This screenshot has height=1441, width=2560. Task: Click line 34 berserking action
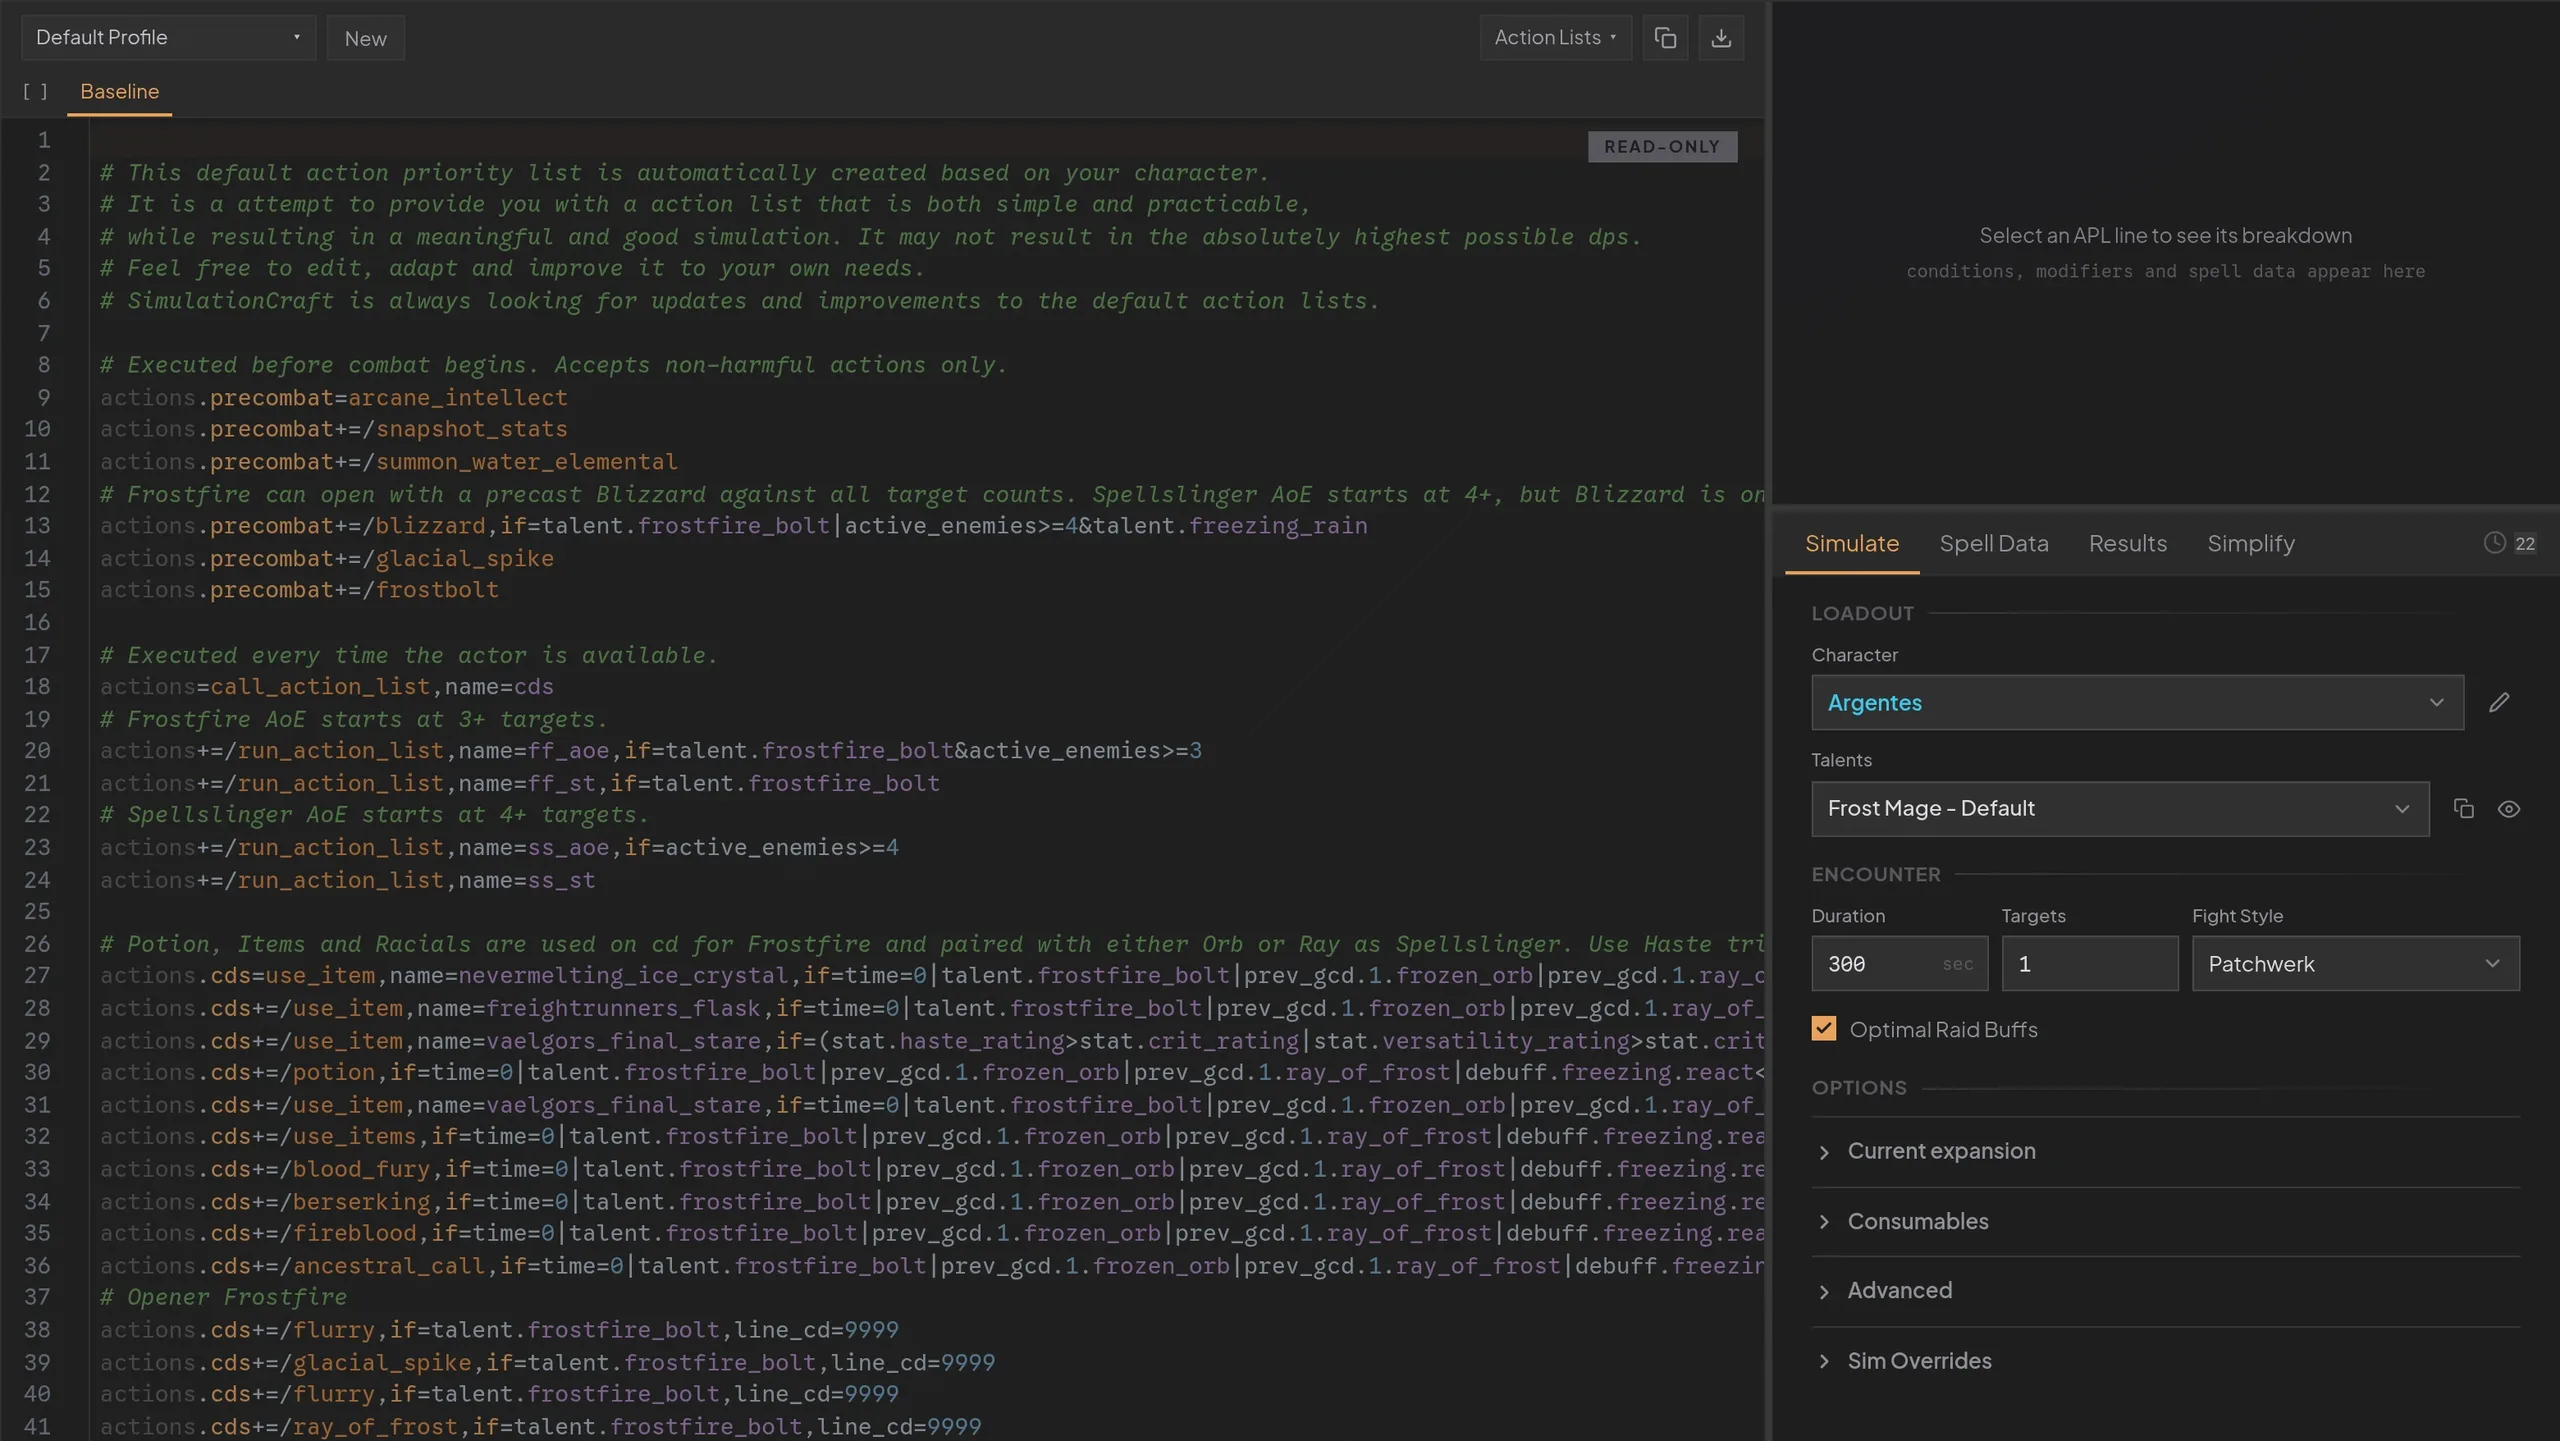[x=931, y=1202]
